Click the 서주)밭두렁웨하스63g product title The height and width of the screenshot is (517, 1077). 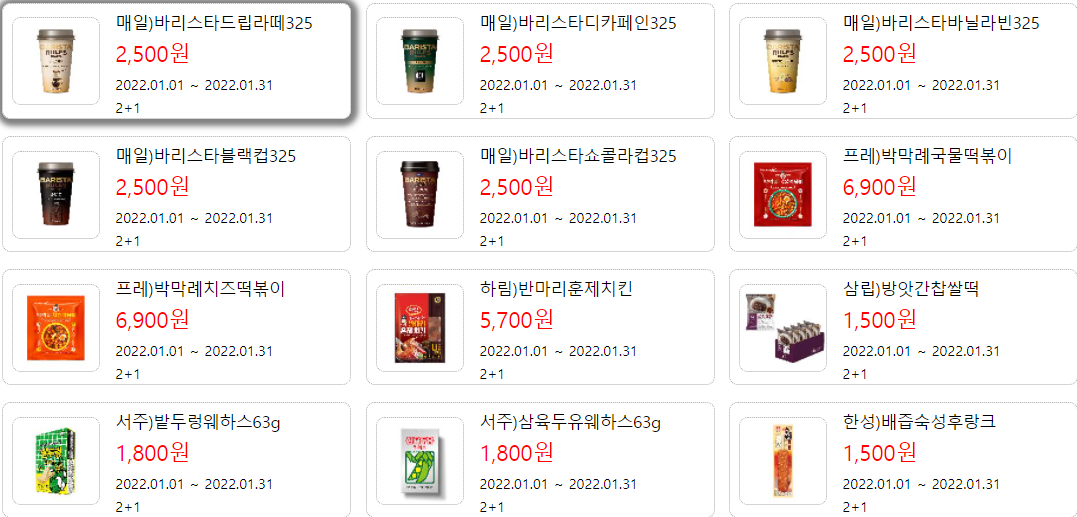pyautogui.click(x=198, y=423)
